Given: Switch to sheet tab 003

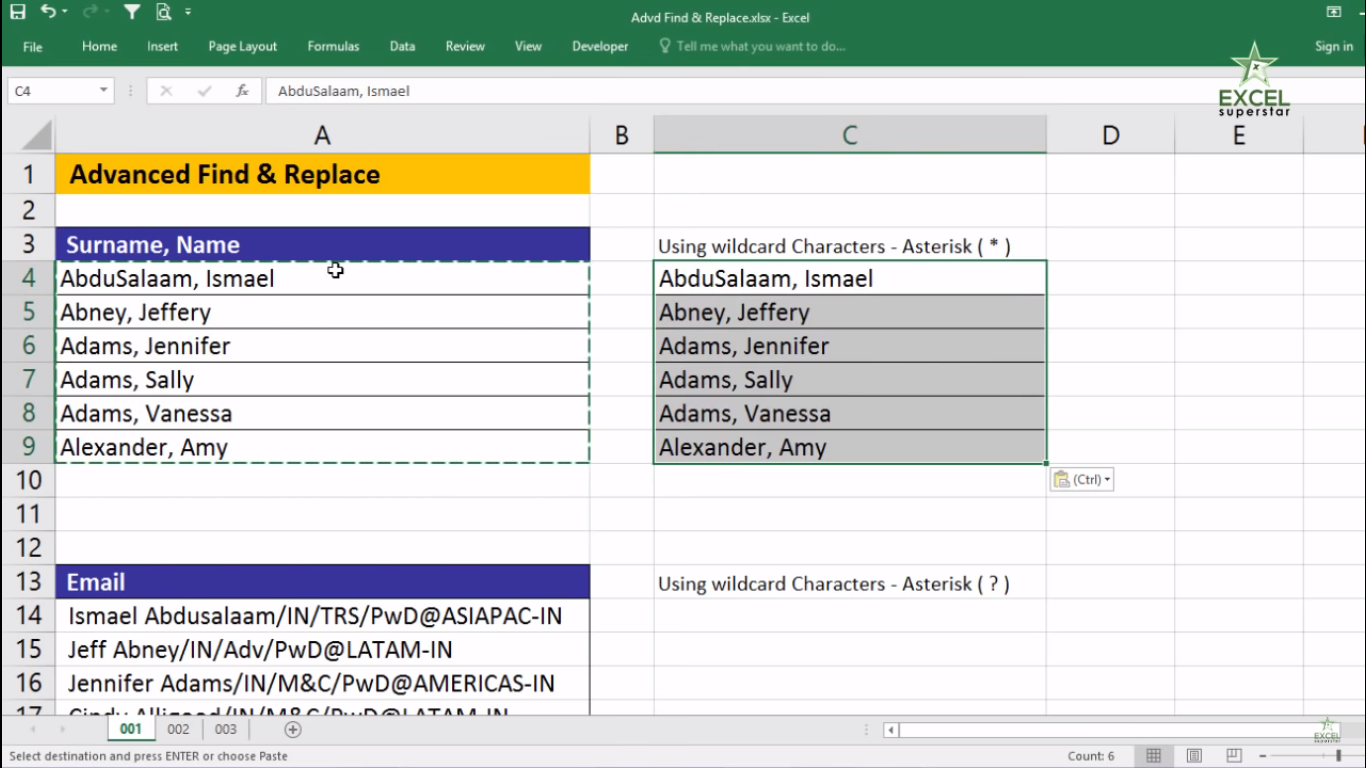Looking at the screenshot, I should coord(226,729).
